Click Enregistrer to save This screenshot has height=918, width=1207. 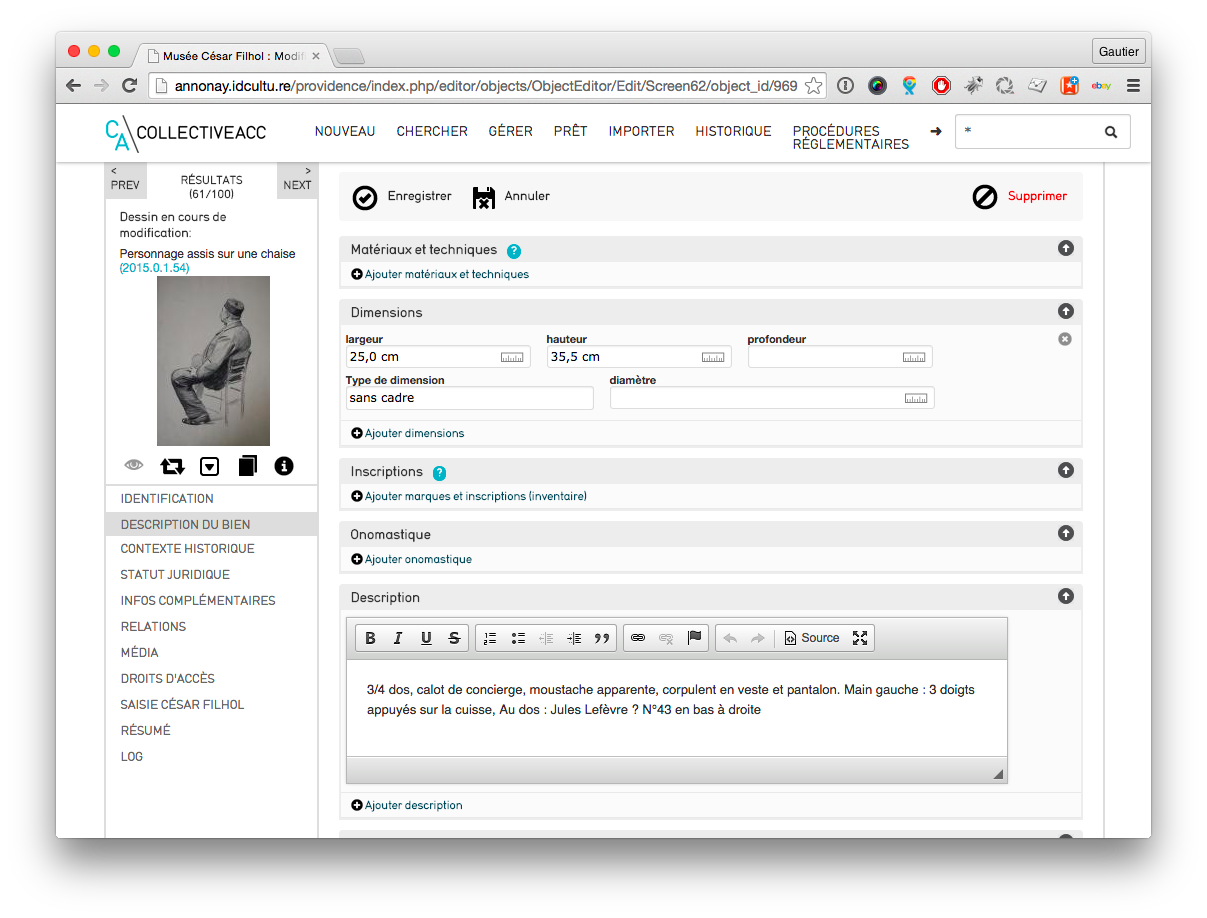(x=402, y=197)
